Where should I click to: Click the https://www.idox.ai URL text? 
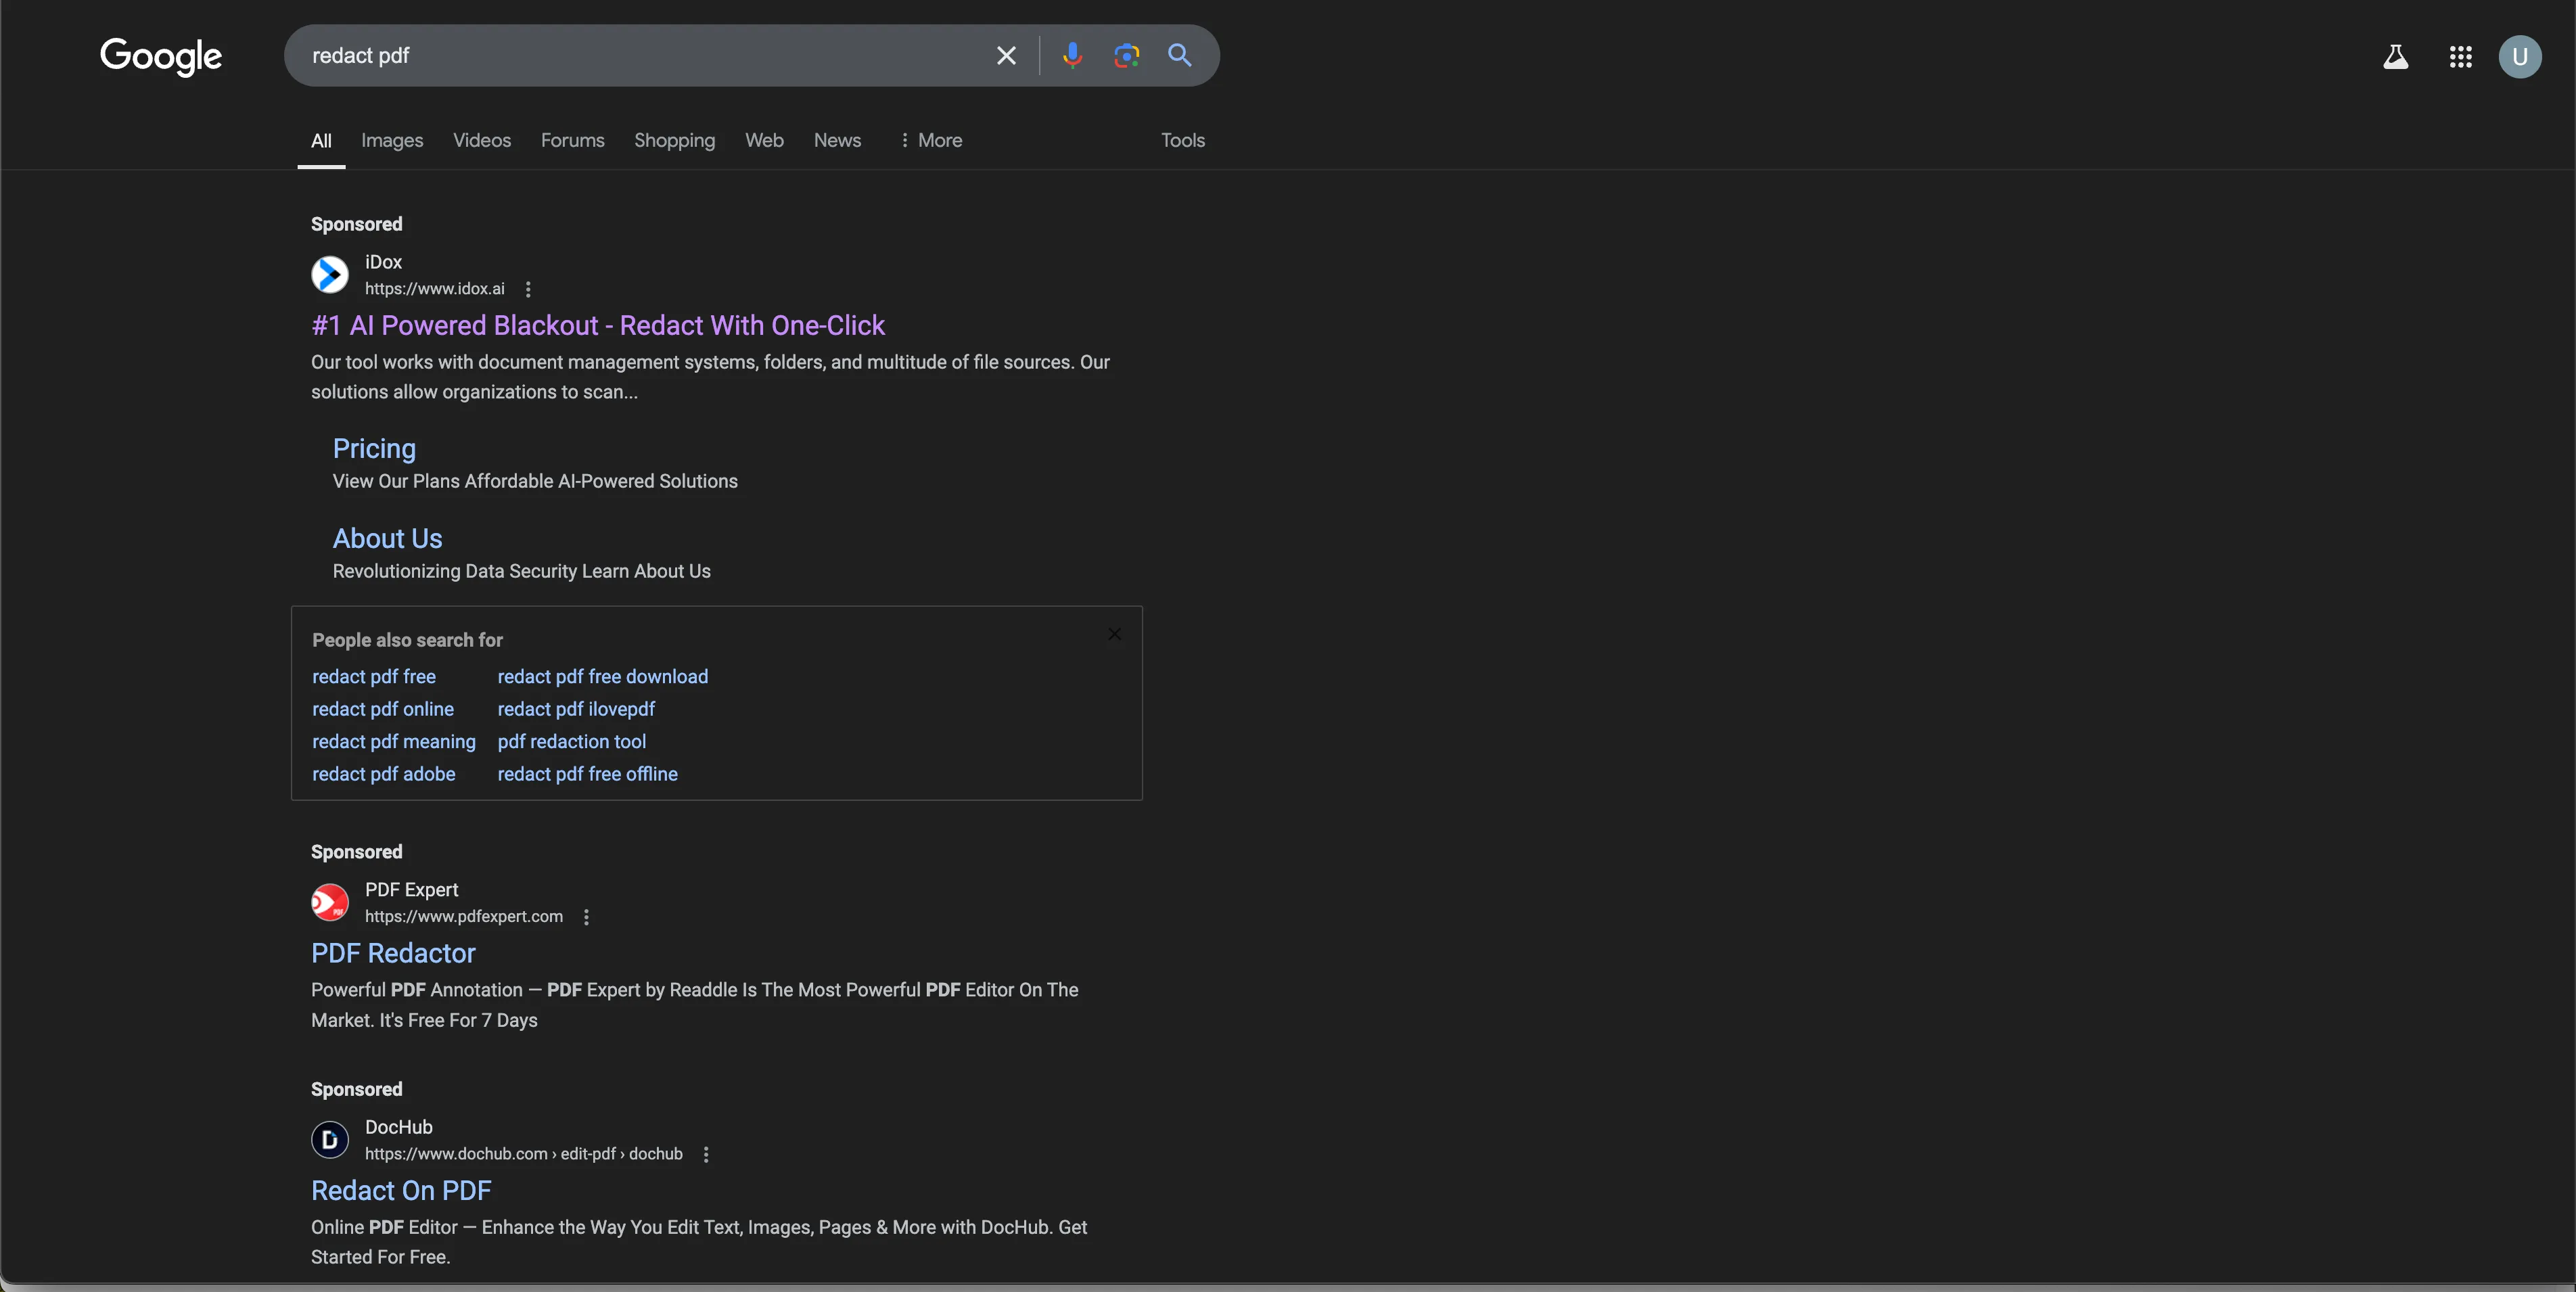[x=435, y=289]
